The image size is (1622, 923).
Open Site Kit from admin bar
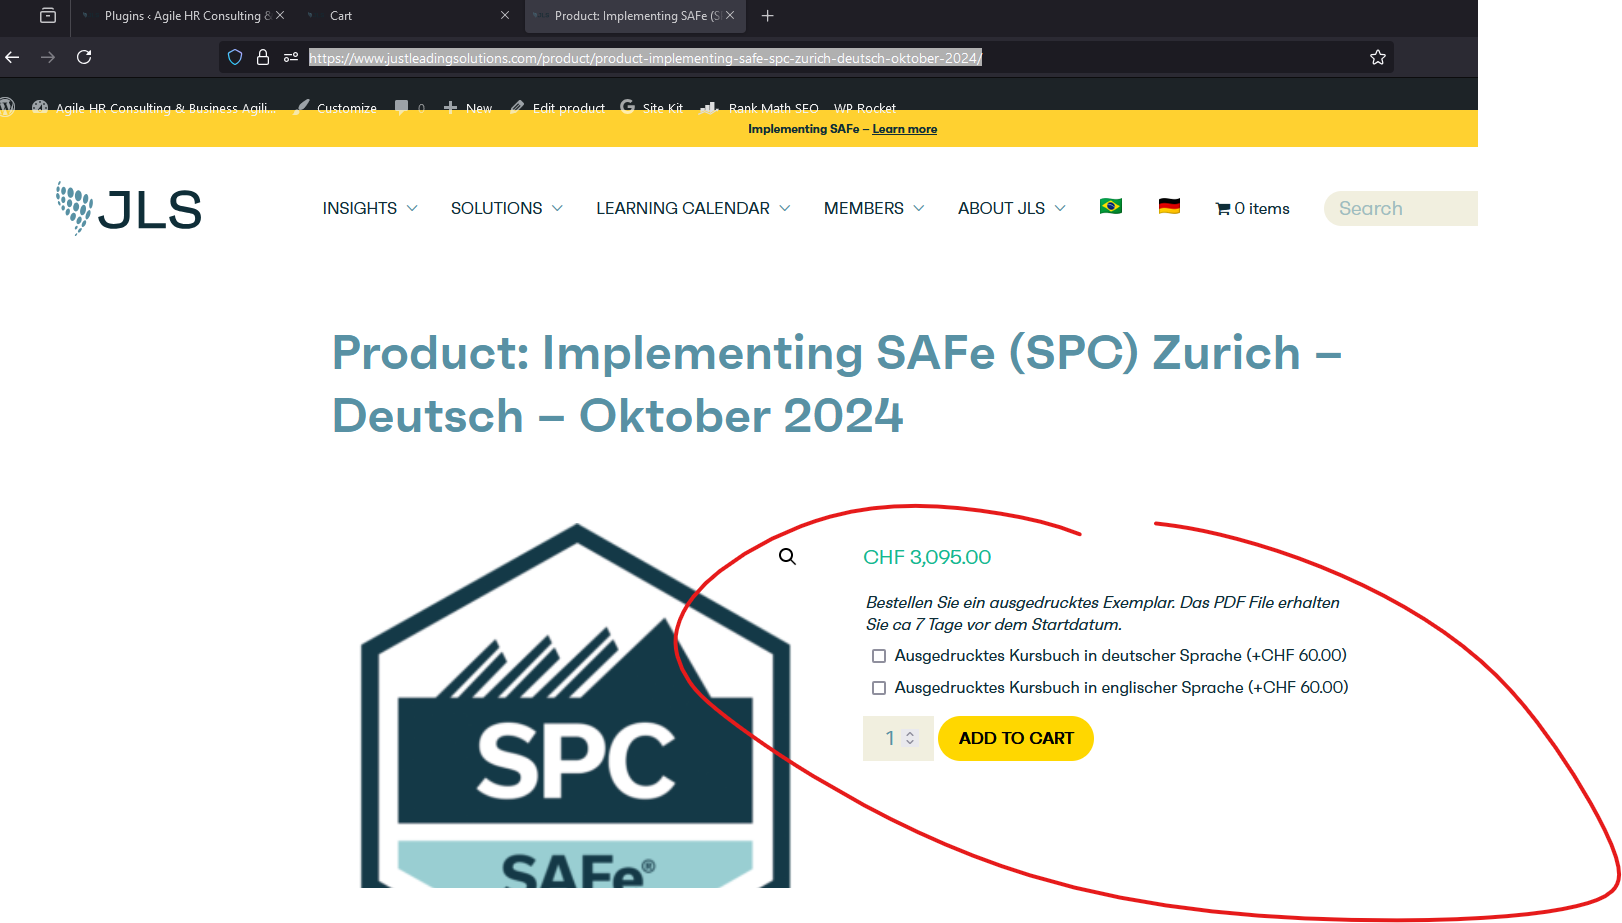pyautogui.click(x=652, y=107)
